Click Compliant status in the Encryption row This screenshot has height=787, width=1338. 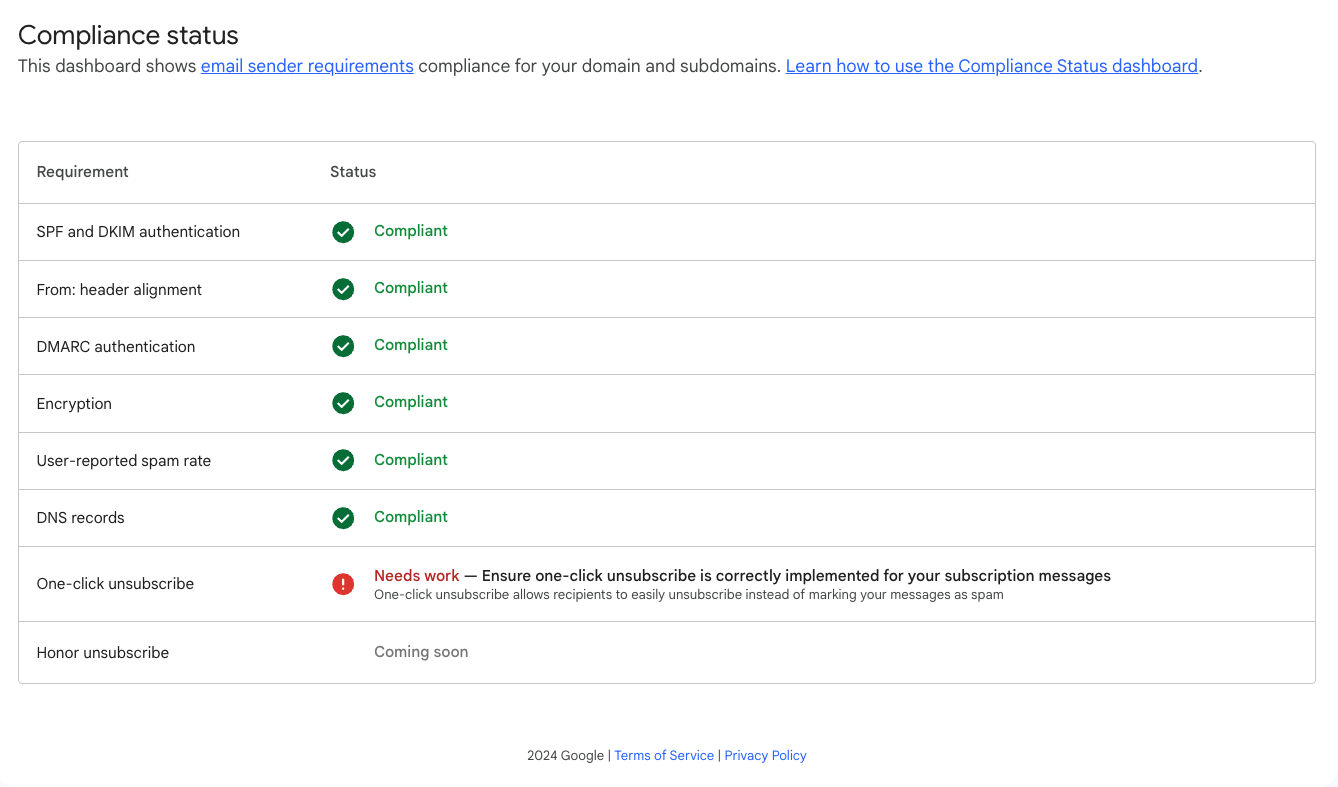[x=411, y=401]
